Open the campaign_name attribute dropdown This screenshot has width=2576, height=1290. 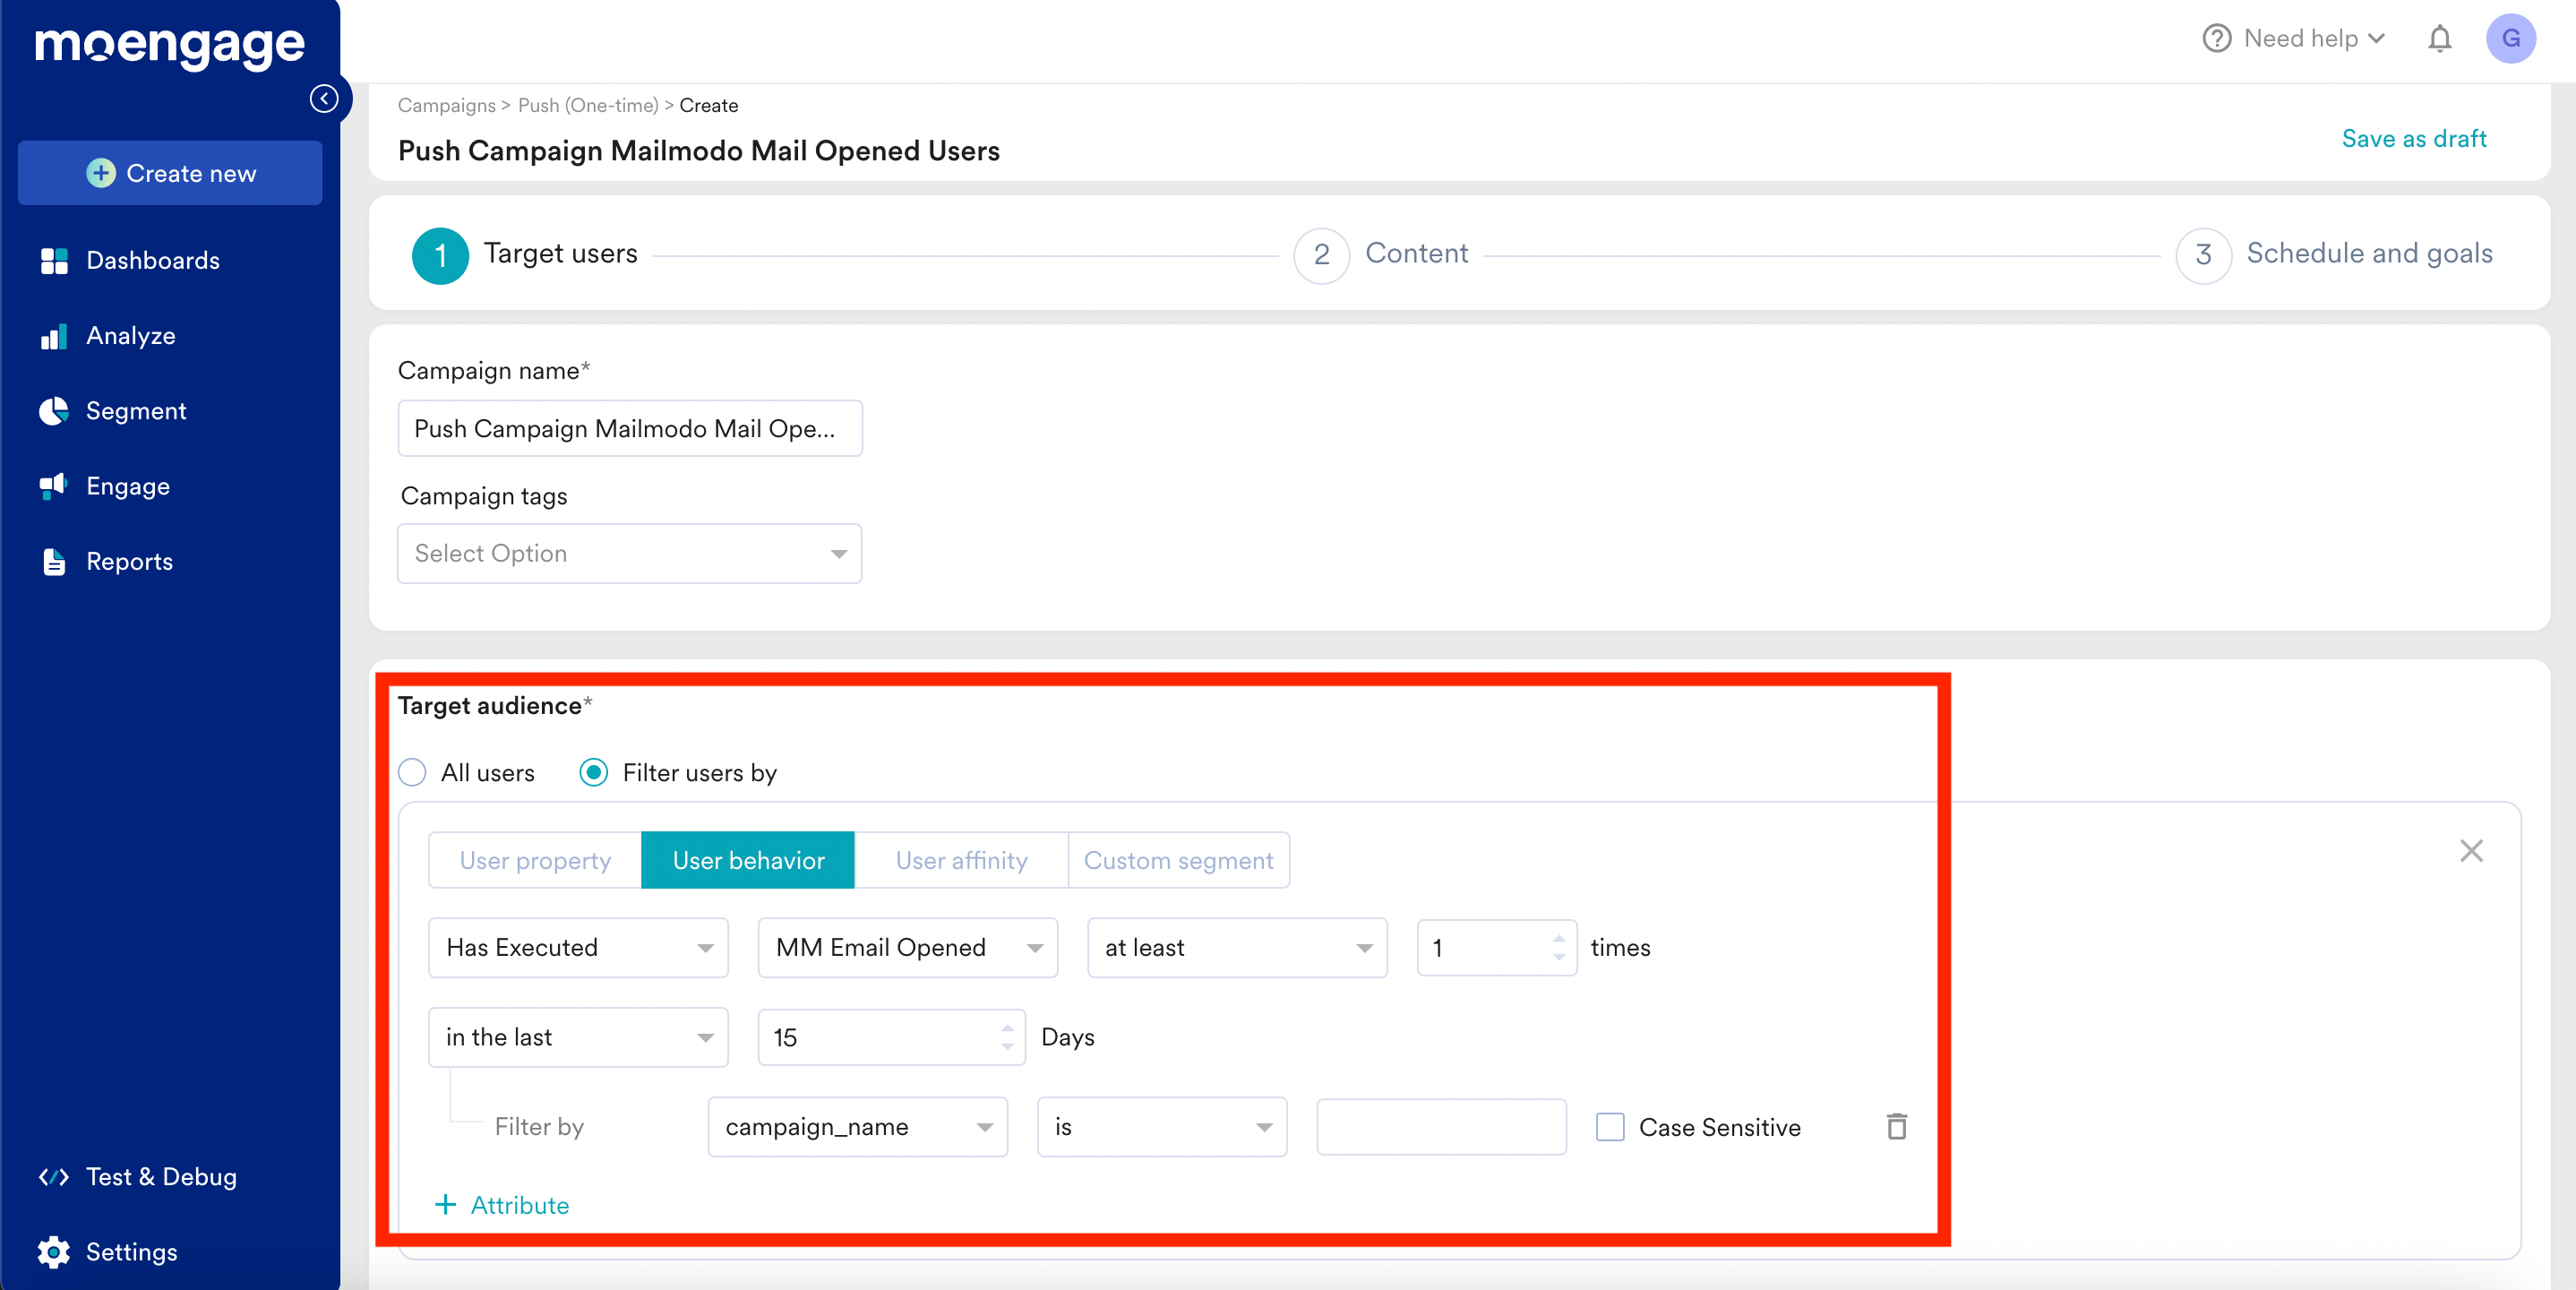[x=857, y=1127]
